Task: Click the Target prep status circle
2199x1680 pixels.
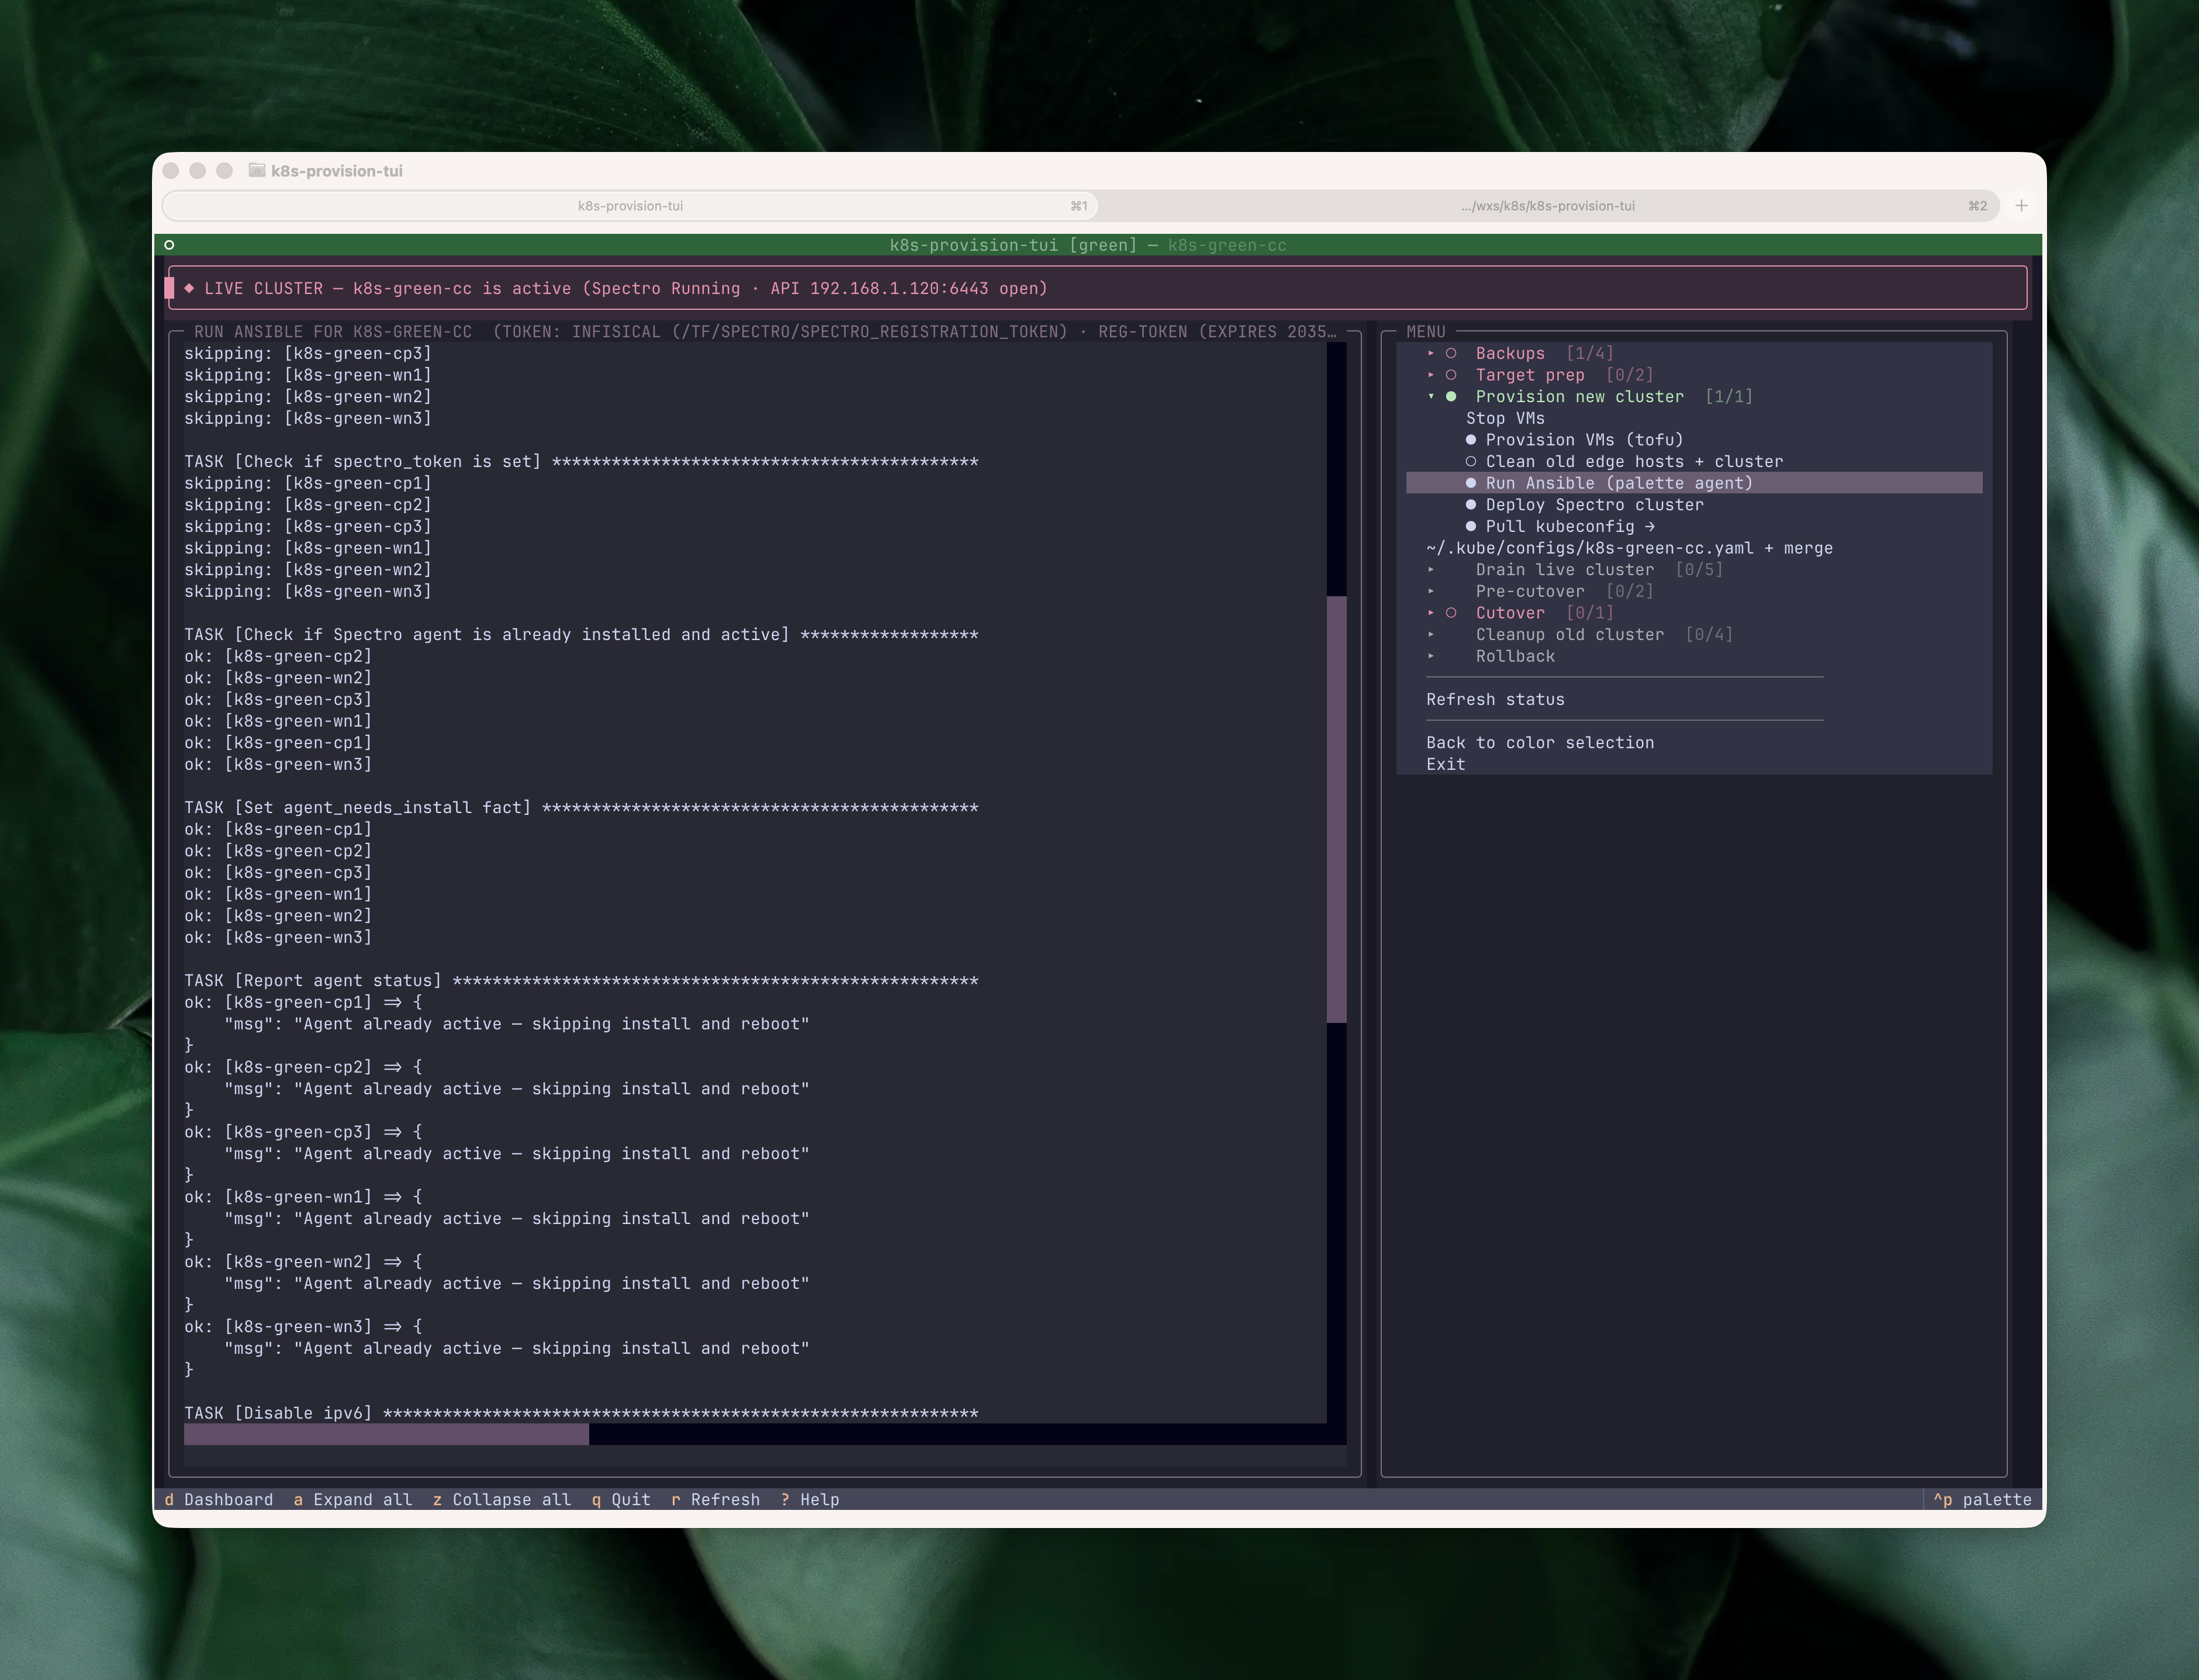Action: (x=1451, y=375)
